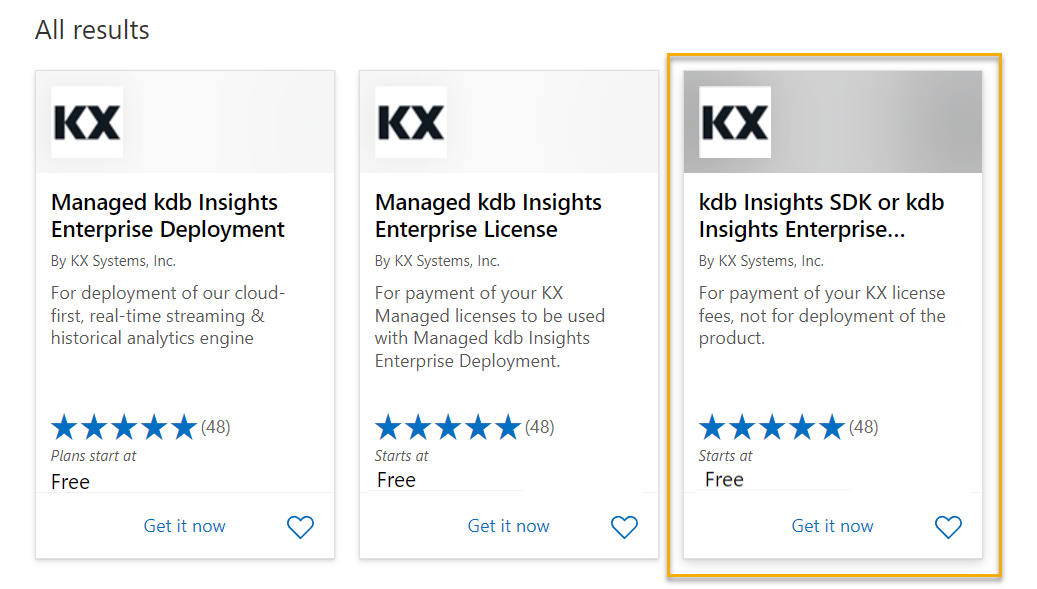The height and width of the screenshot is (589, 1037).
Task: Click KX logo on kdb Insights SDK card
Action: [x=735, y=122]
